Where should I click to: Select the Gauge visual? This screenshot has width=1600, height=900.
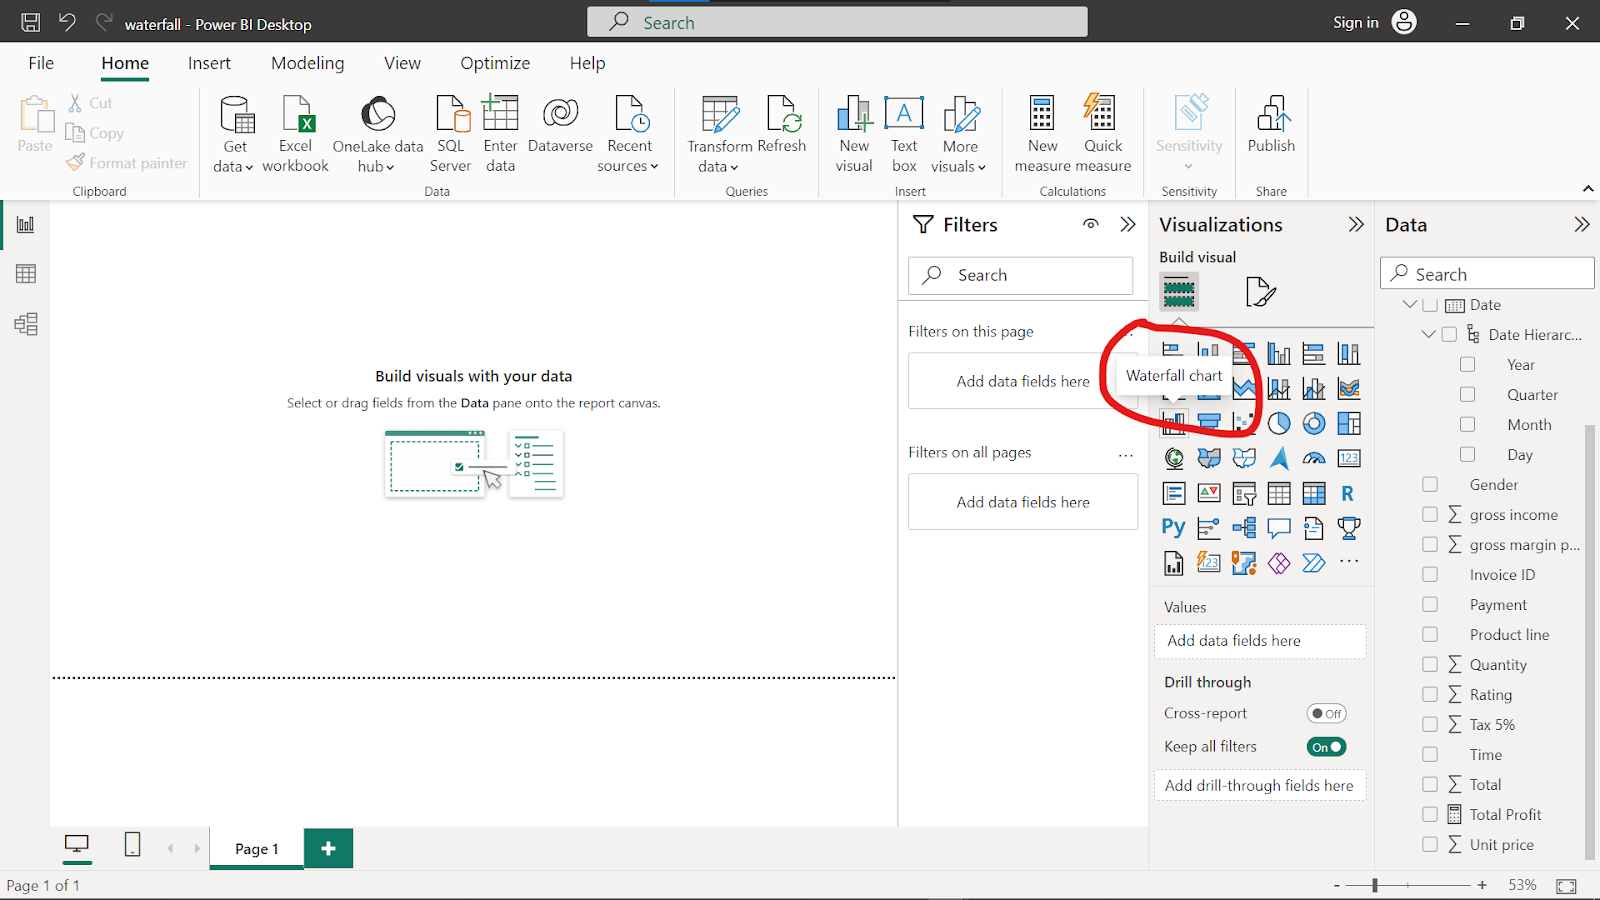1314,458
